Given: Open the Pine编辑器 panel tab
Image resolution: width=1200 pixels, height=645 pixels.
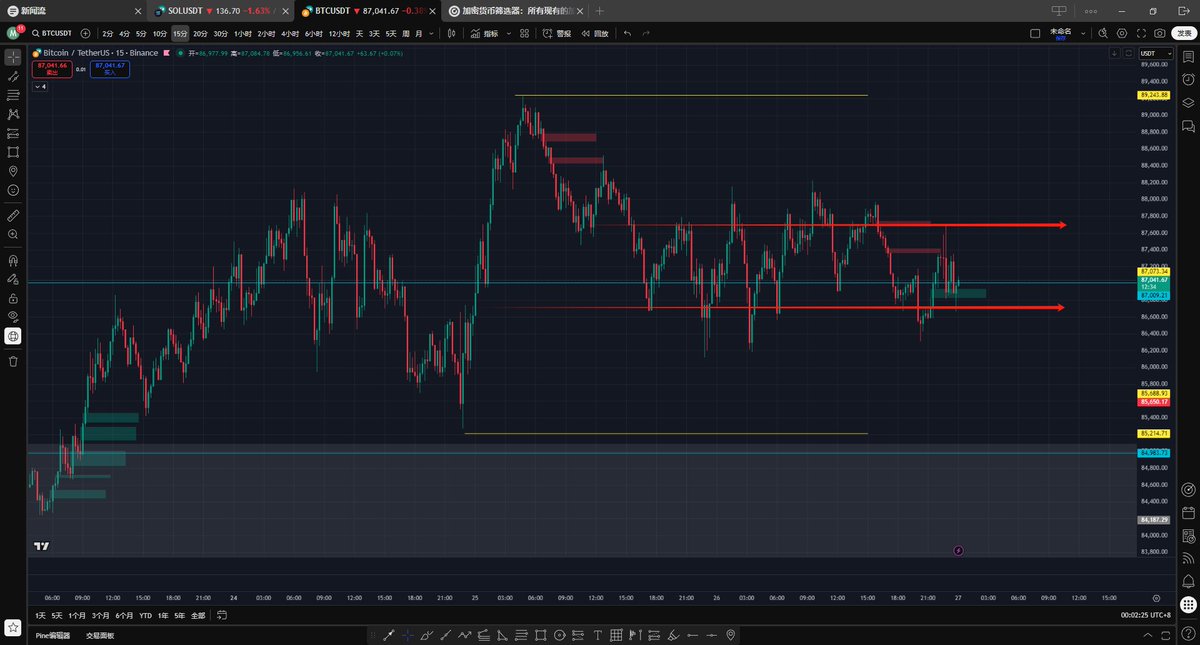Looking at the screenshot, I should [x=53, y=635].
